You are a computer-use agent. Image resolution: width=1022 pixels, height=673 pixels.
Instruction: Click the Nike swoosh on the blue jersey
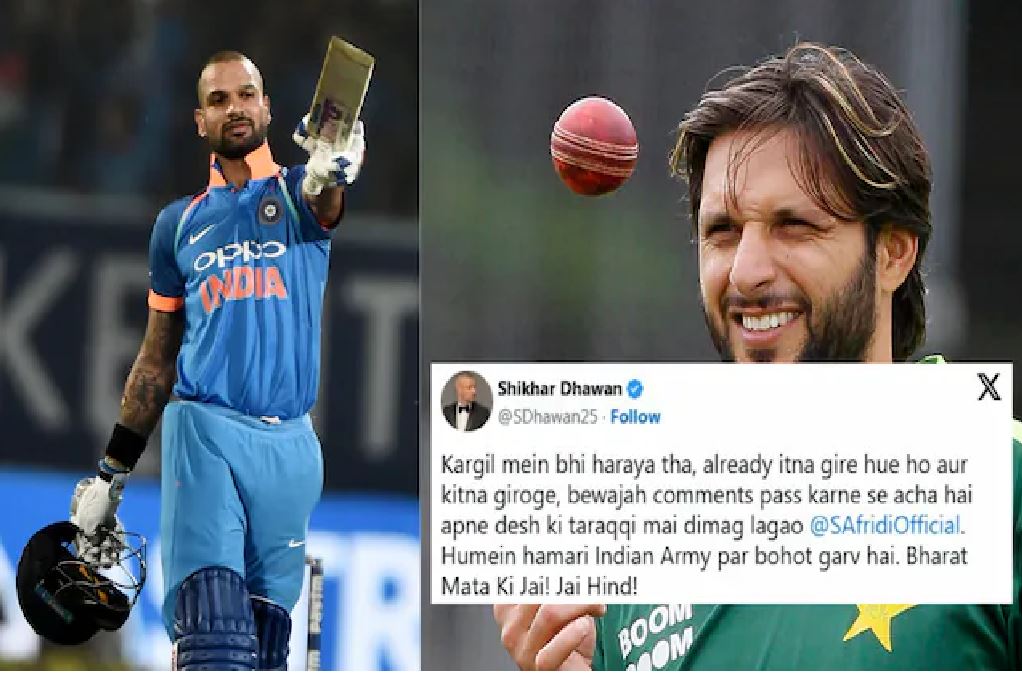(x=201, y=234)
